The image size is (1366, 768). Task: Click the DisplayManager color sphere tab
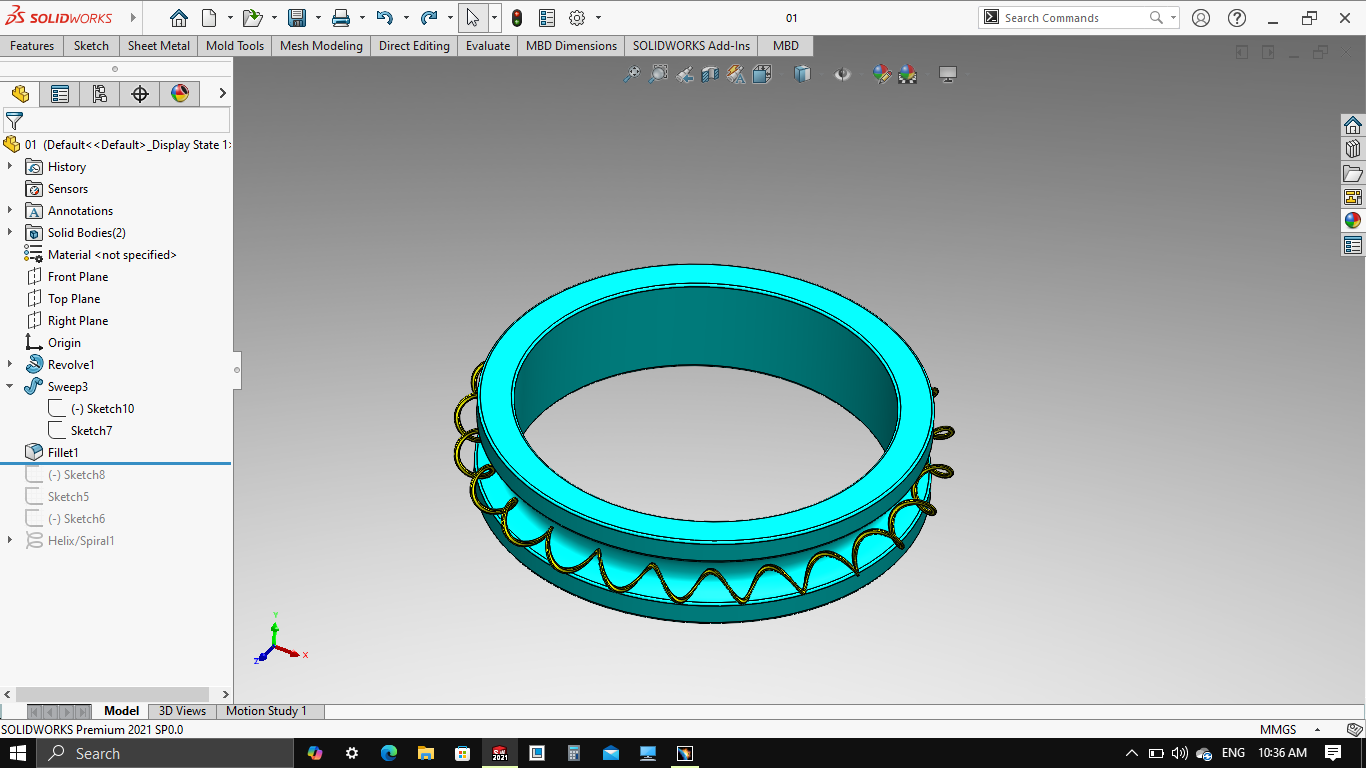coord(180,94)
